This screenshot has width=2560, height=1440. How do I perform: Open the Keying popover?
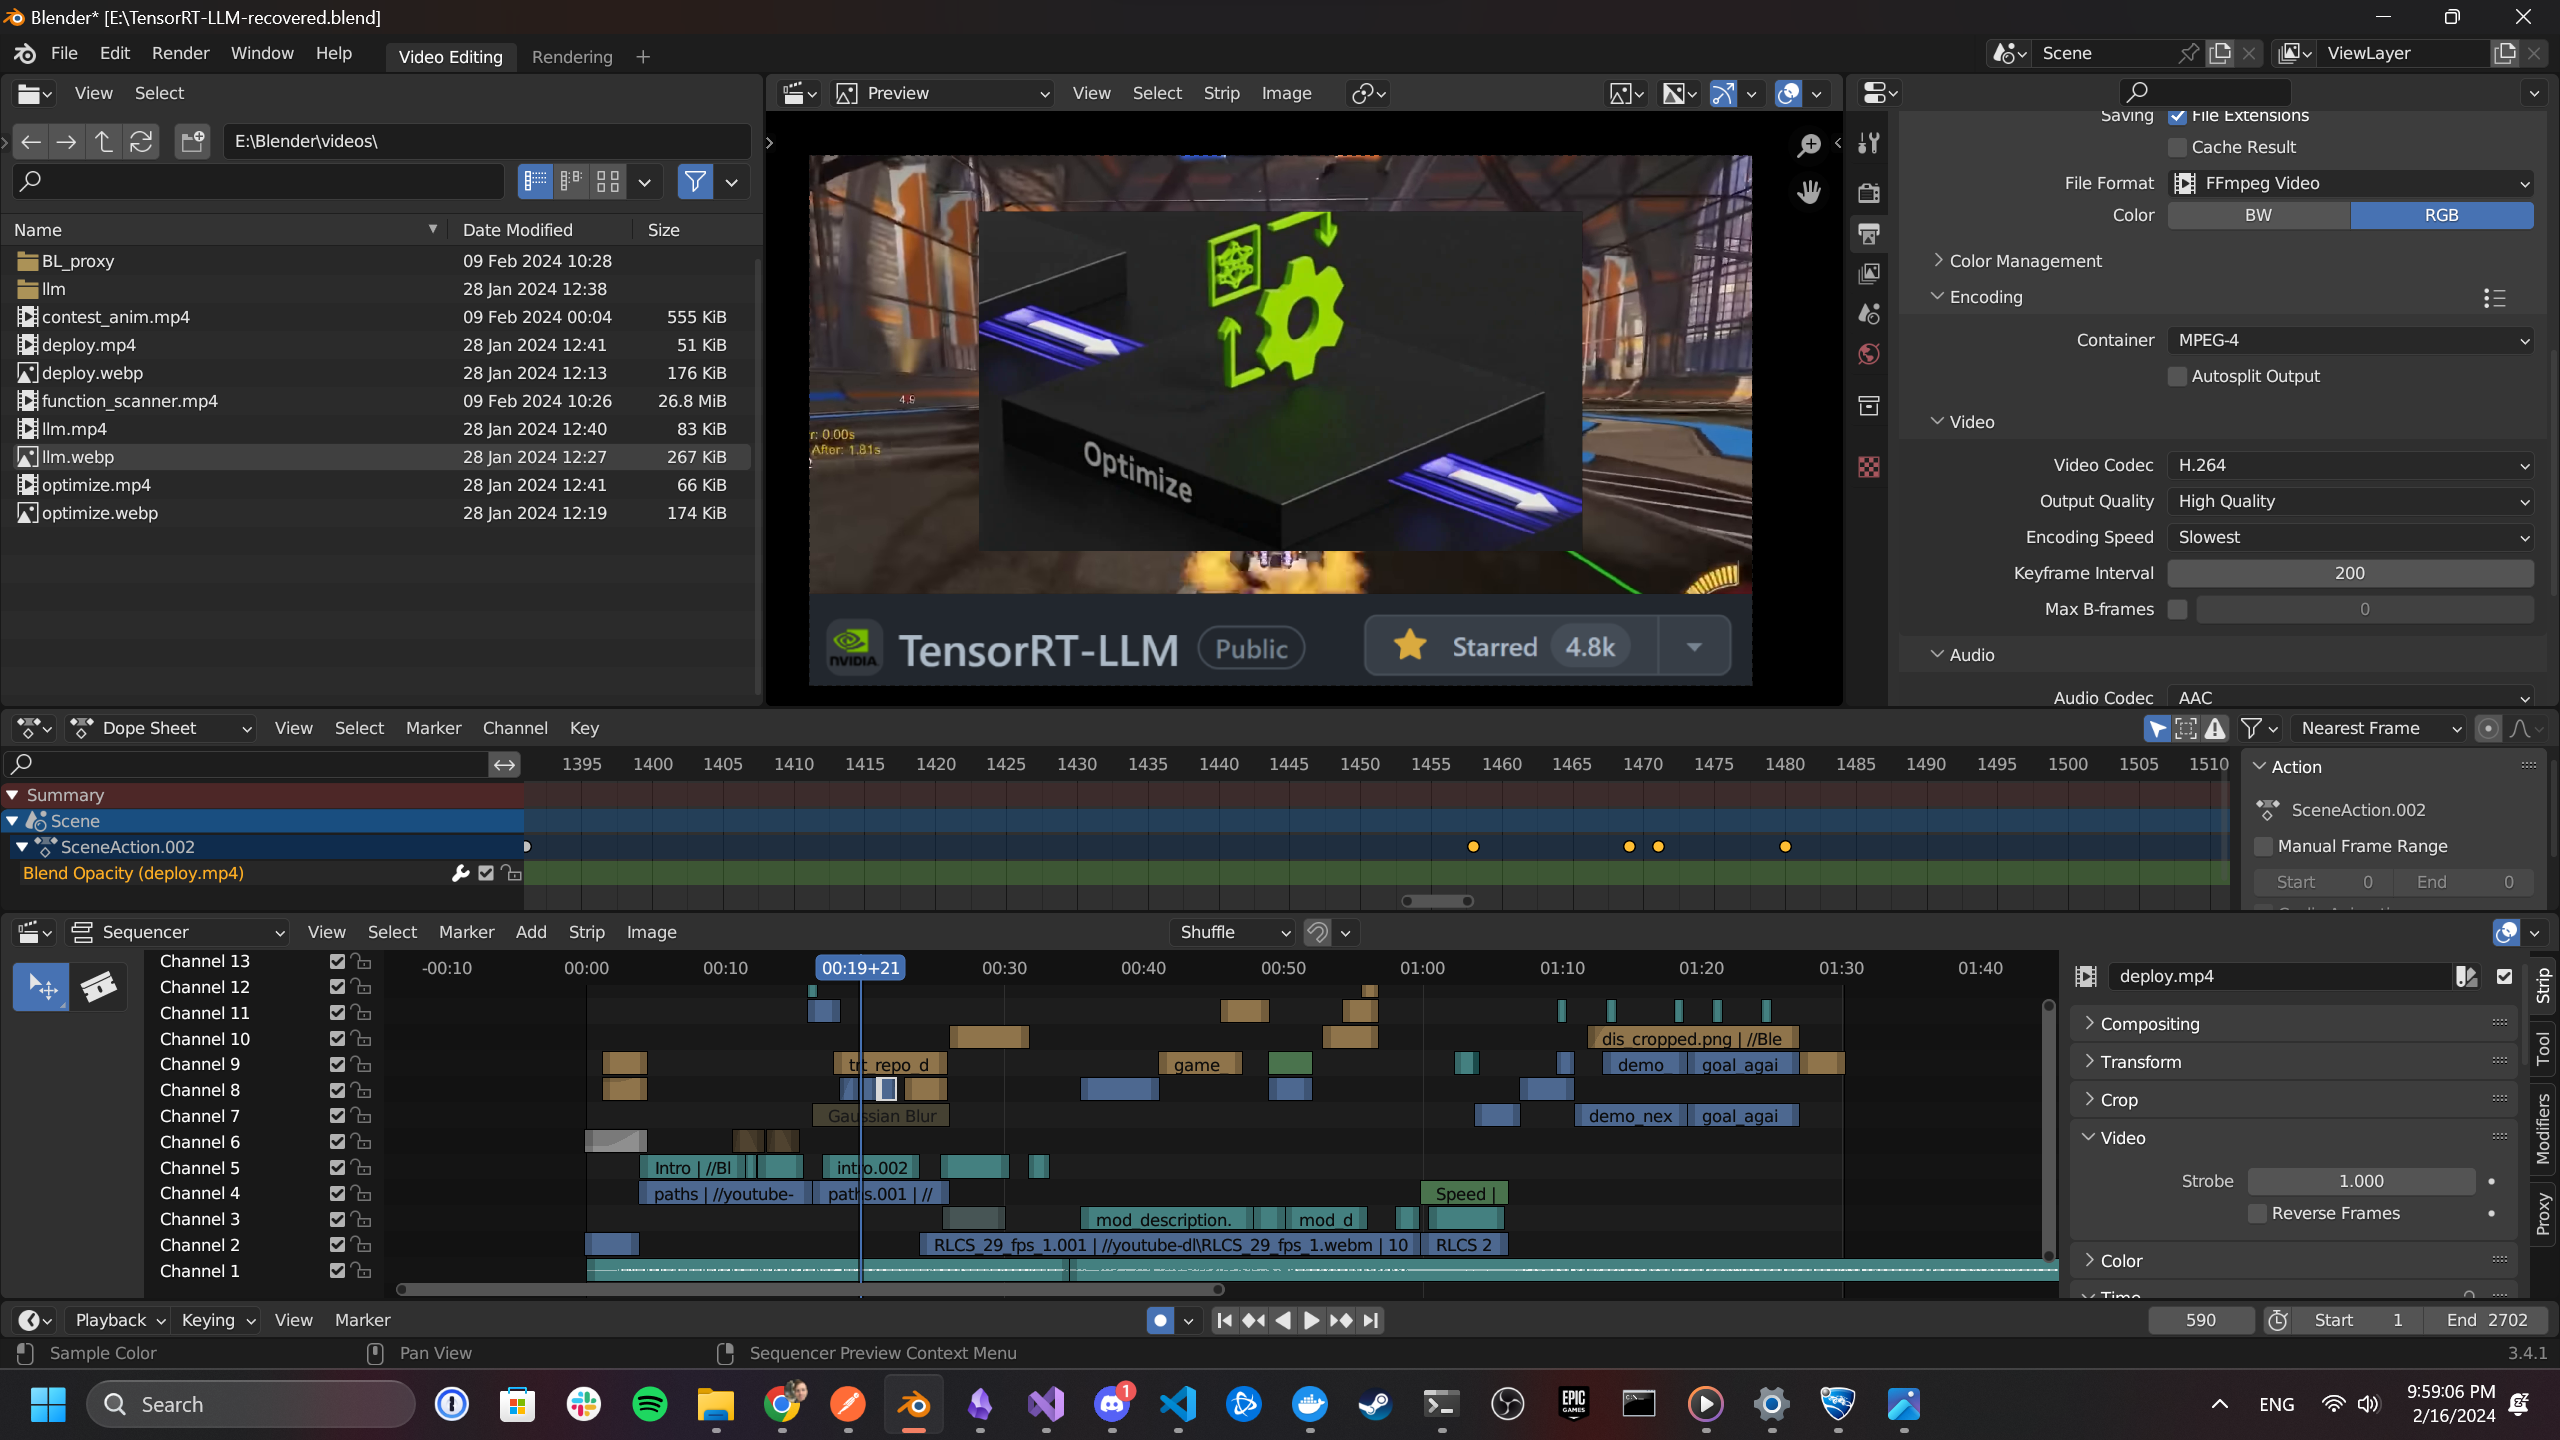pos(217,1321)
